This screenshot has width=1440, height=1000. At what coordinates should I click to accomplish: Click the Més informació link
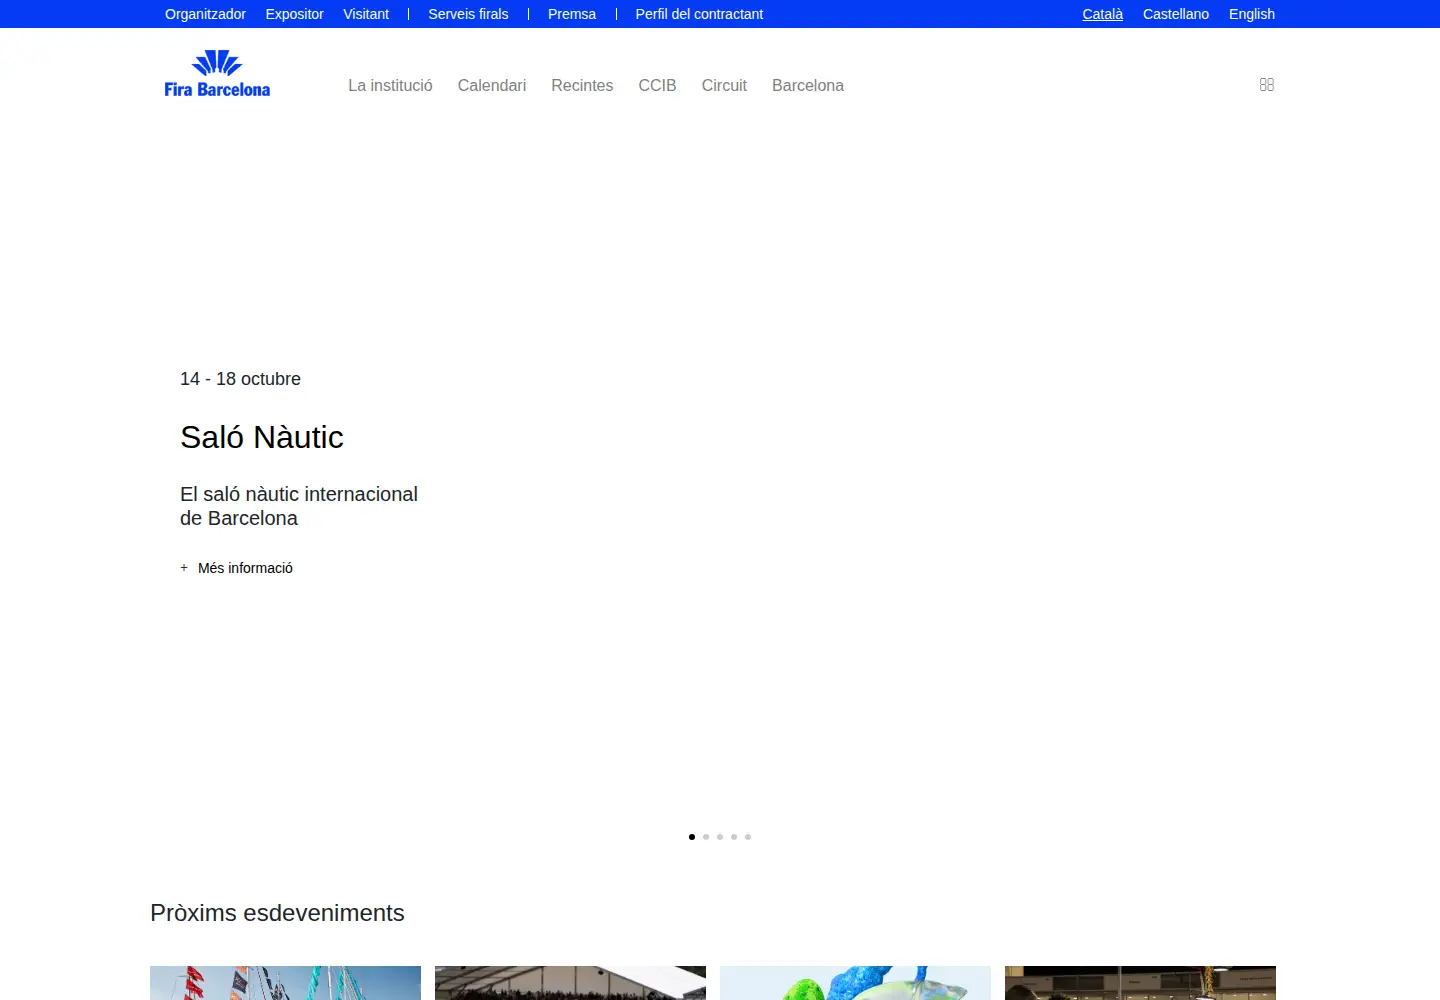(x=245, y=568)
